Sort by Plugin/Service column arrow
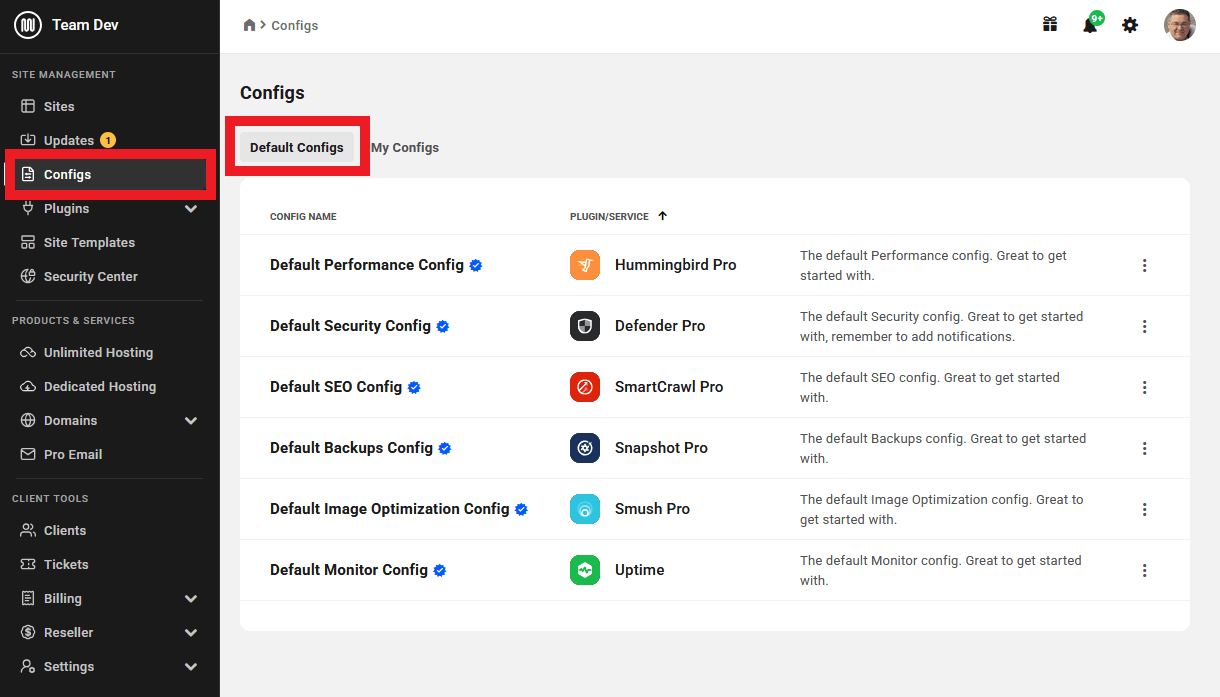Screen dimensions: 1220x697 662,216
